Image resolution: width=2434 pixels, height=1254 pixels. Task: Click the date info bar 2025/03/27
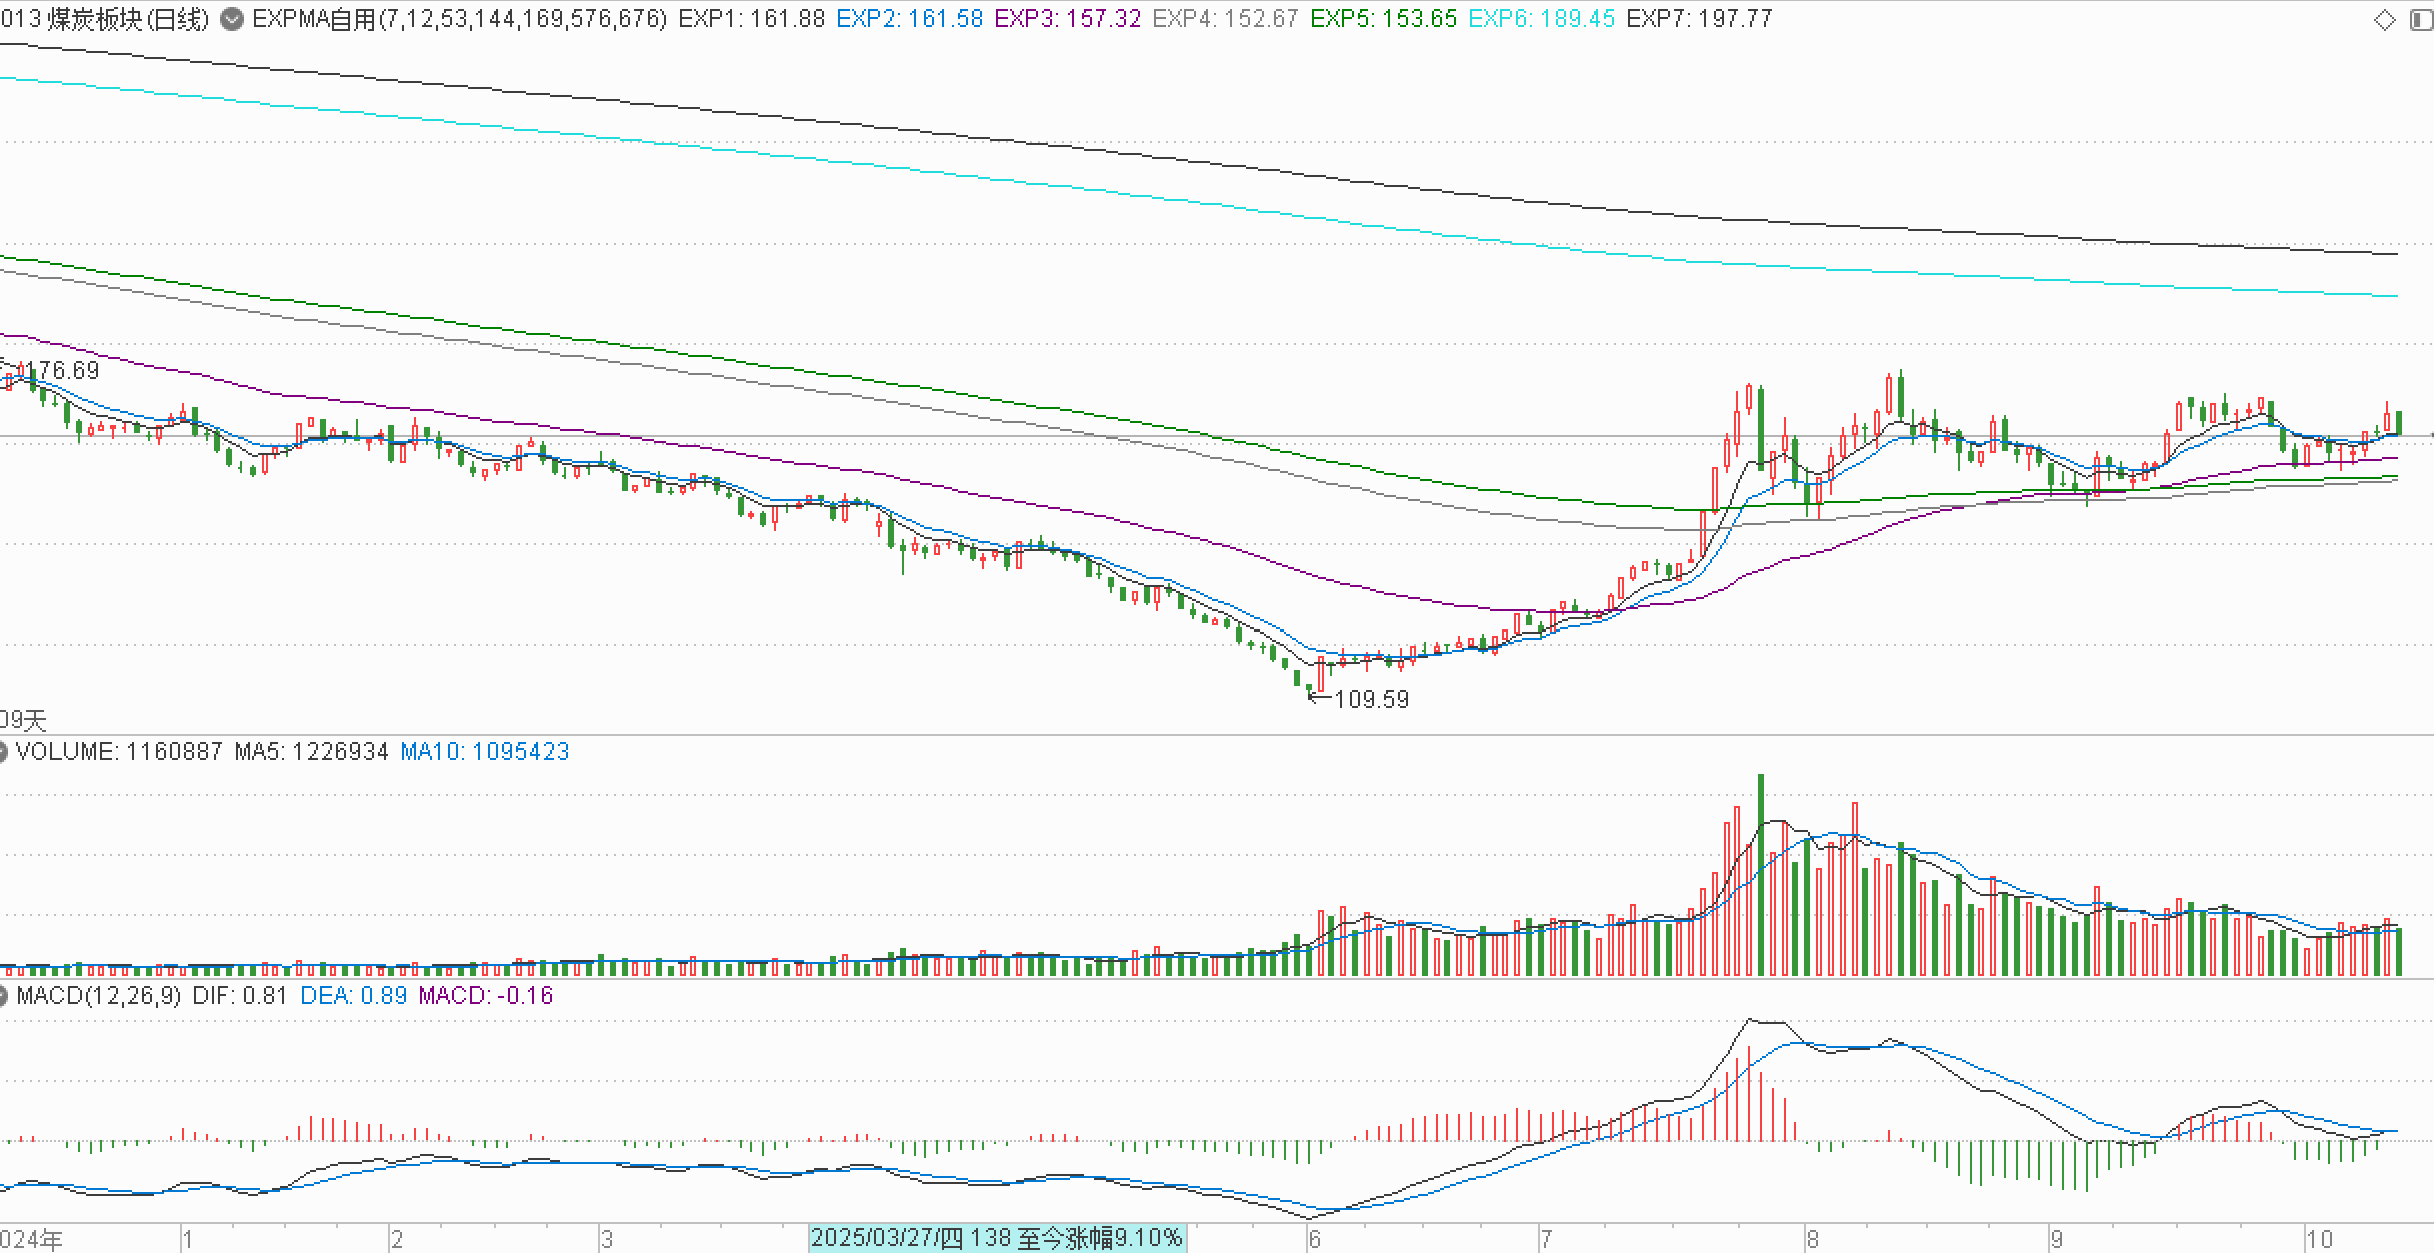click(x=996, y=1238)
